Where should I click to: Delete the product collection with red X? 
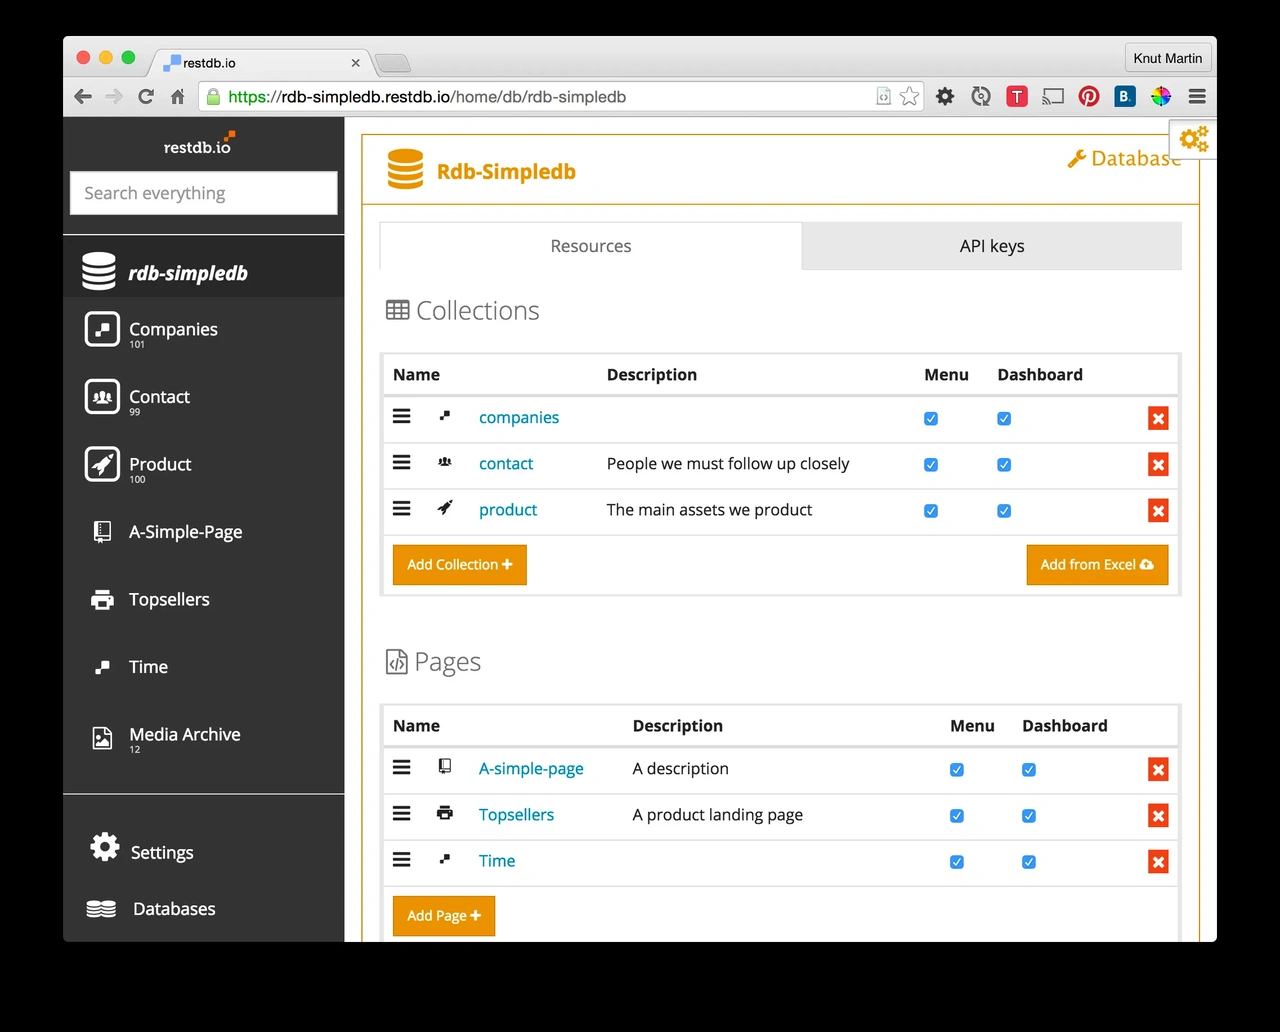pyautogui.click(x=1157, y=510)
